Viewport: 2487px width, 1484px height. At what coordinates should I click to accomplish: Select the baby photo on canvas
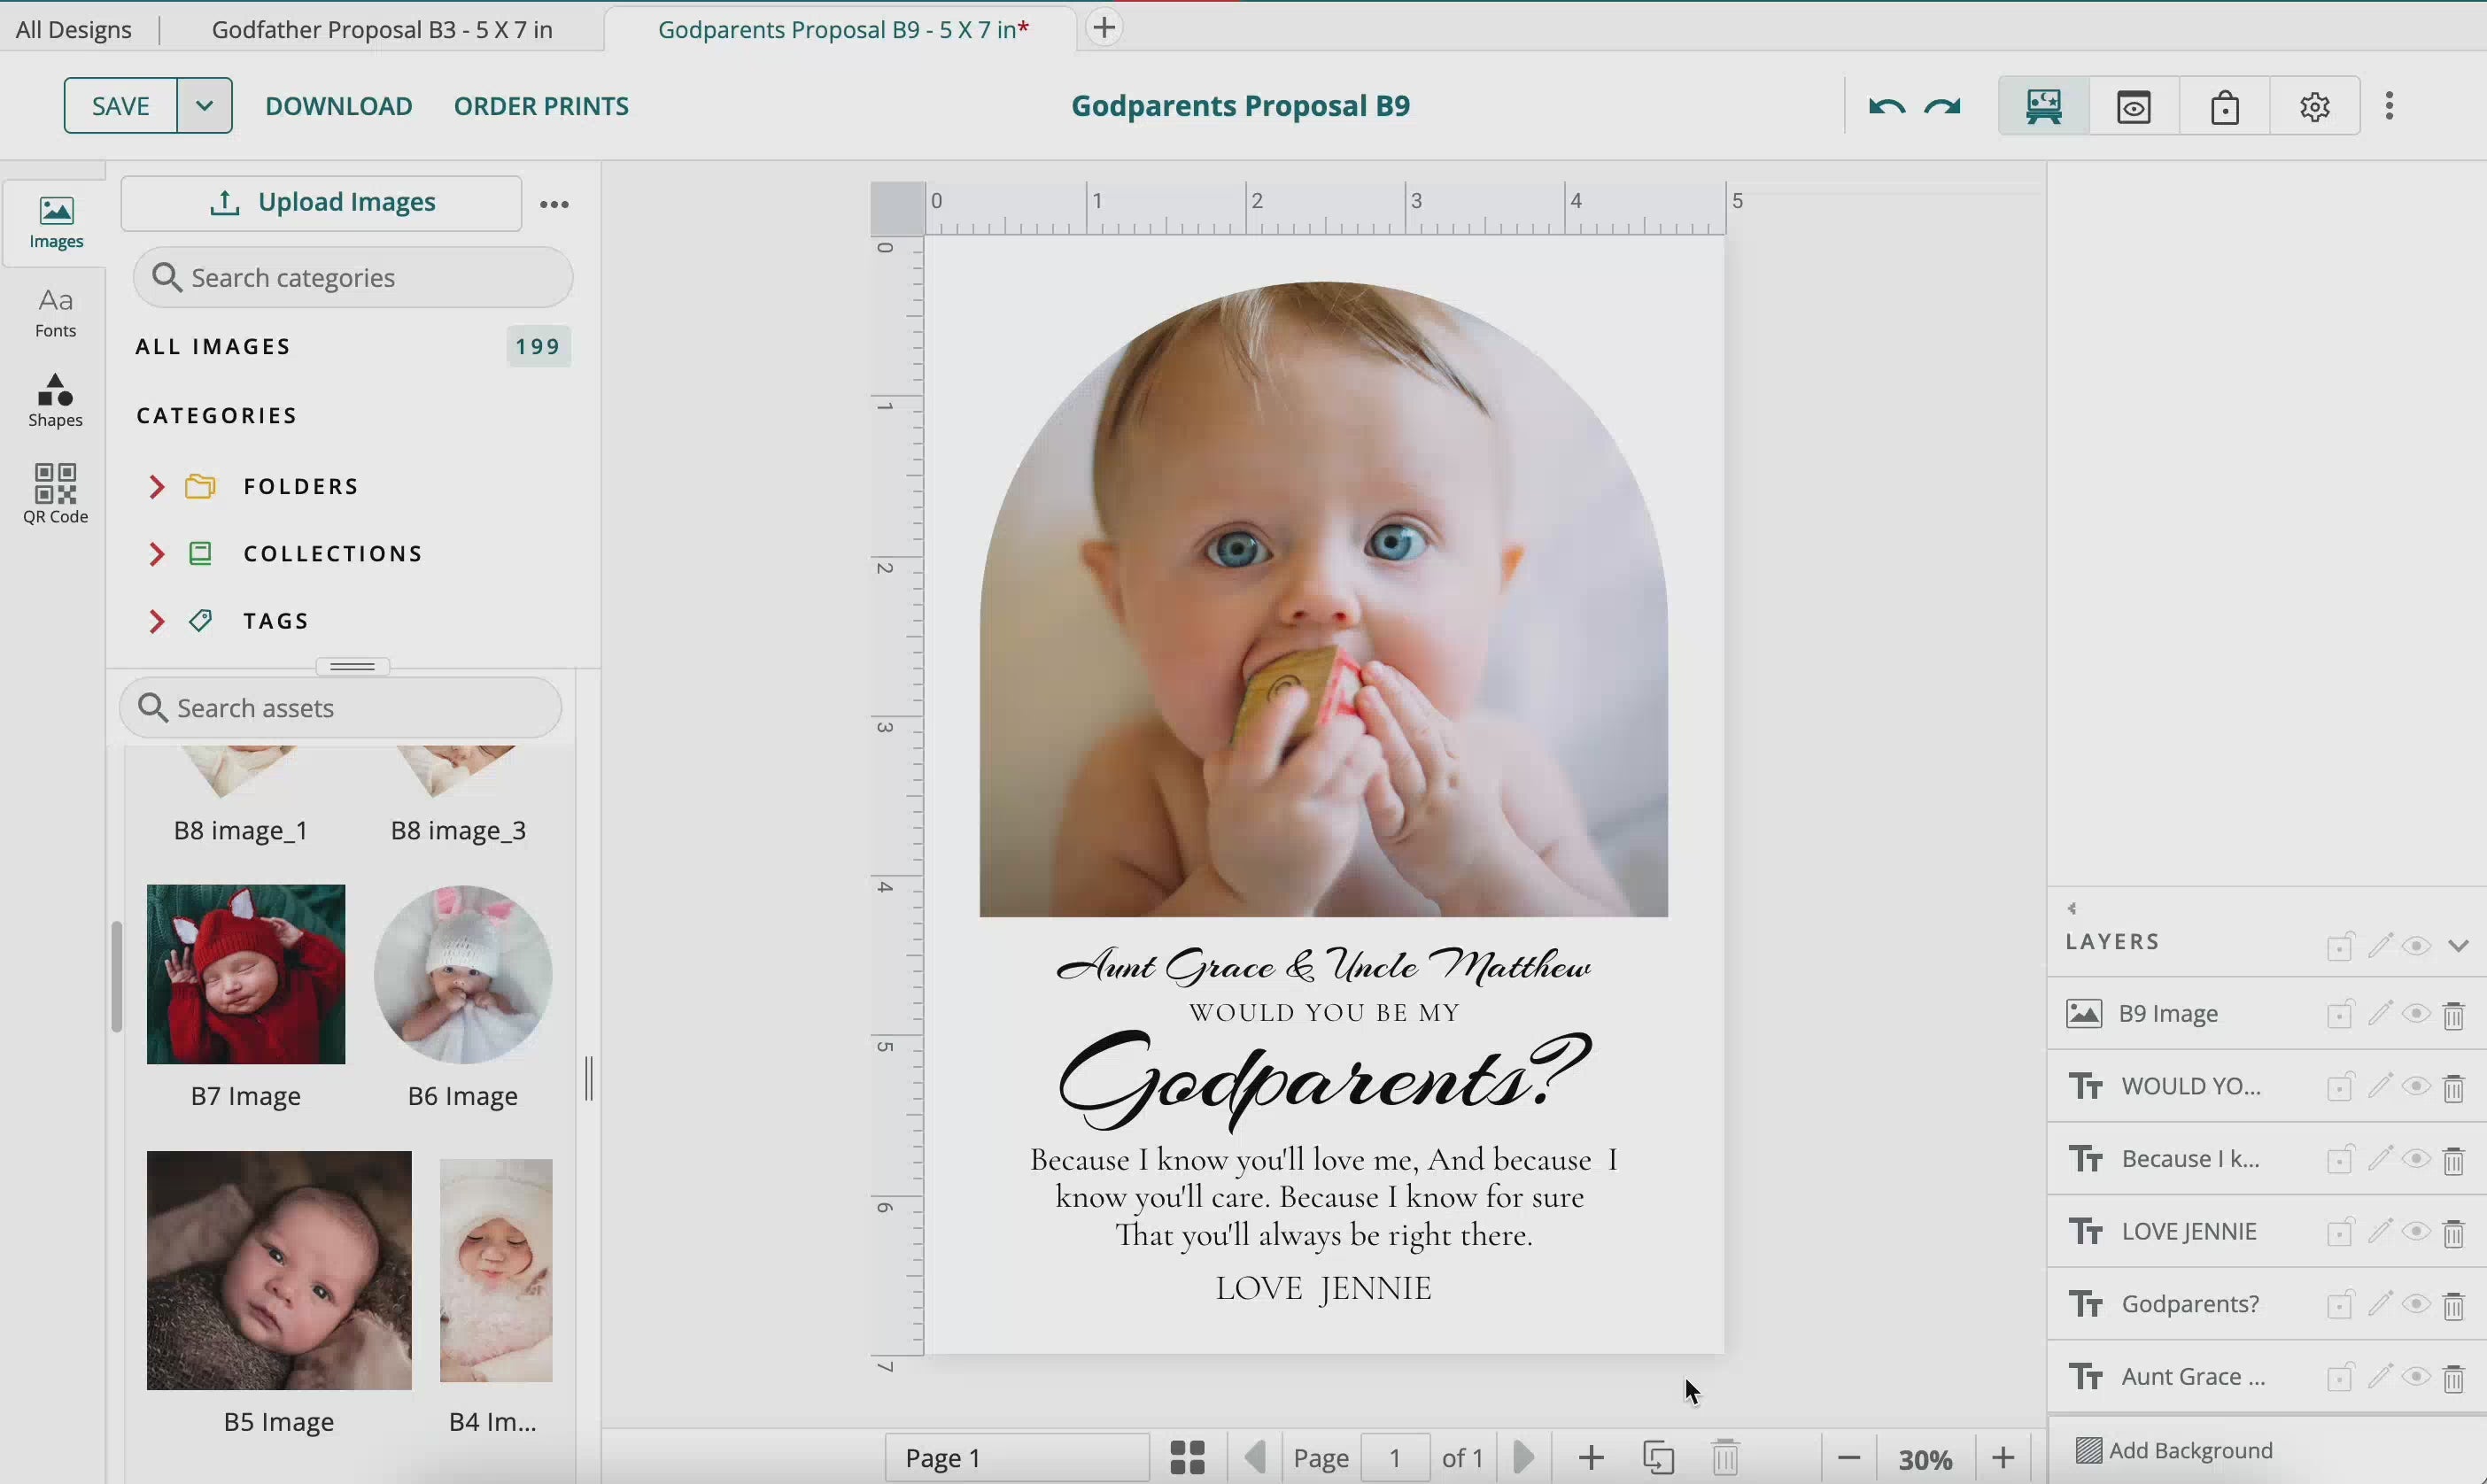click(x=1323, y=599)
